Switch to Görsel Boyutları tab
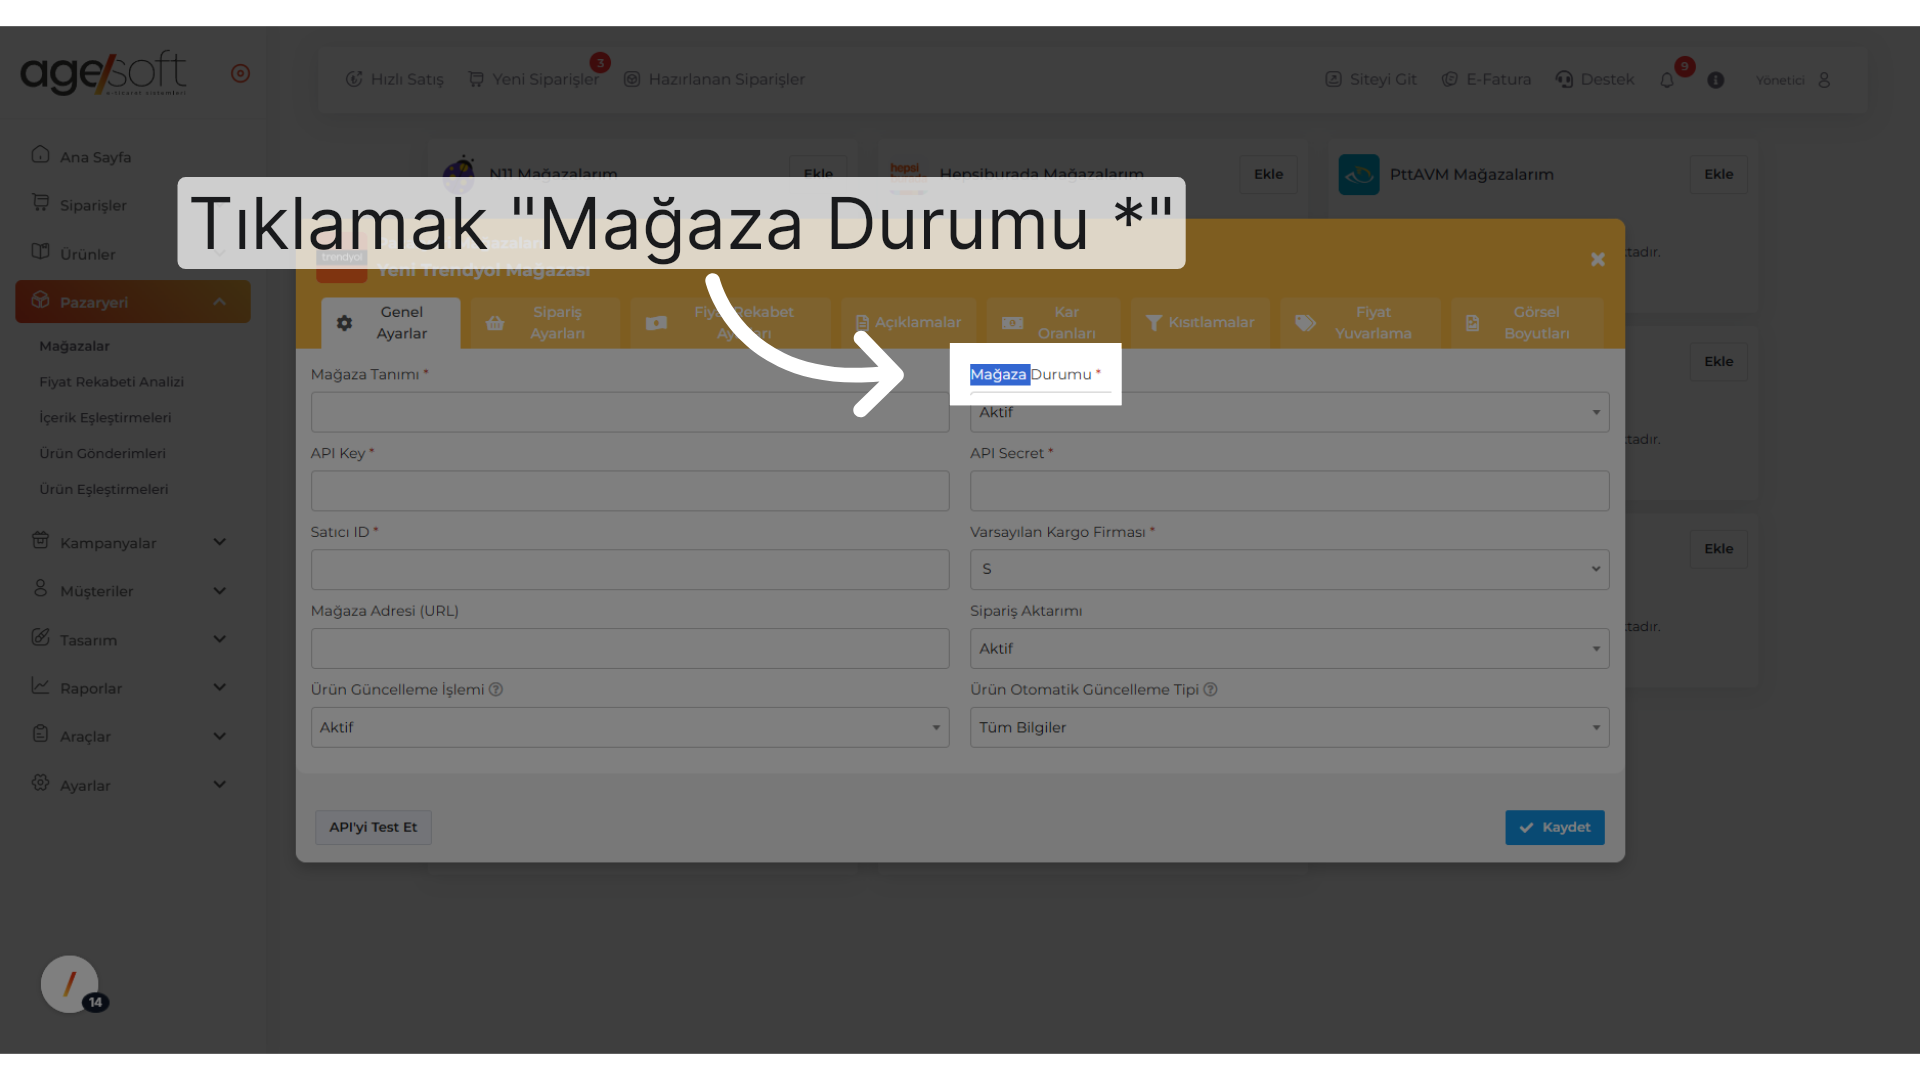1920x1080 pixels. tap(1527, 322)
